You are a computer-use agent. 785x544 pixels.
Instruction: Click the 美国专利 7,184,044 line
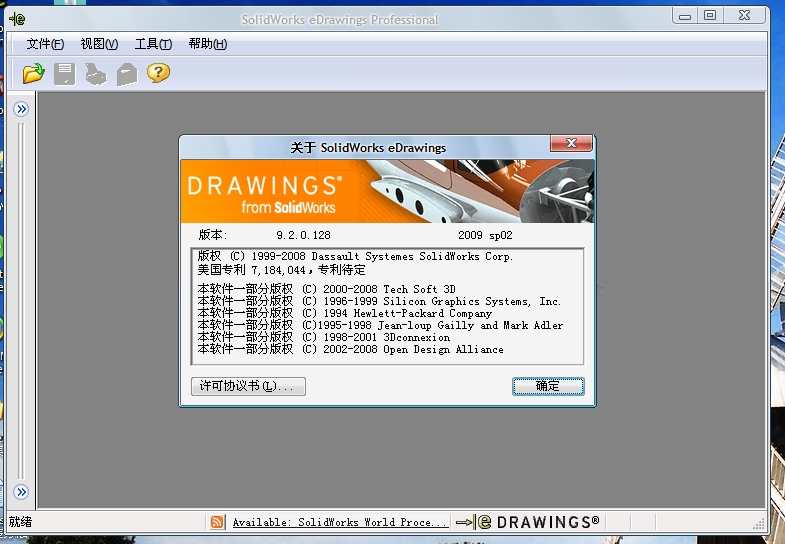point(281,270)
